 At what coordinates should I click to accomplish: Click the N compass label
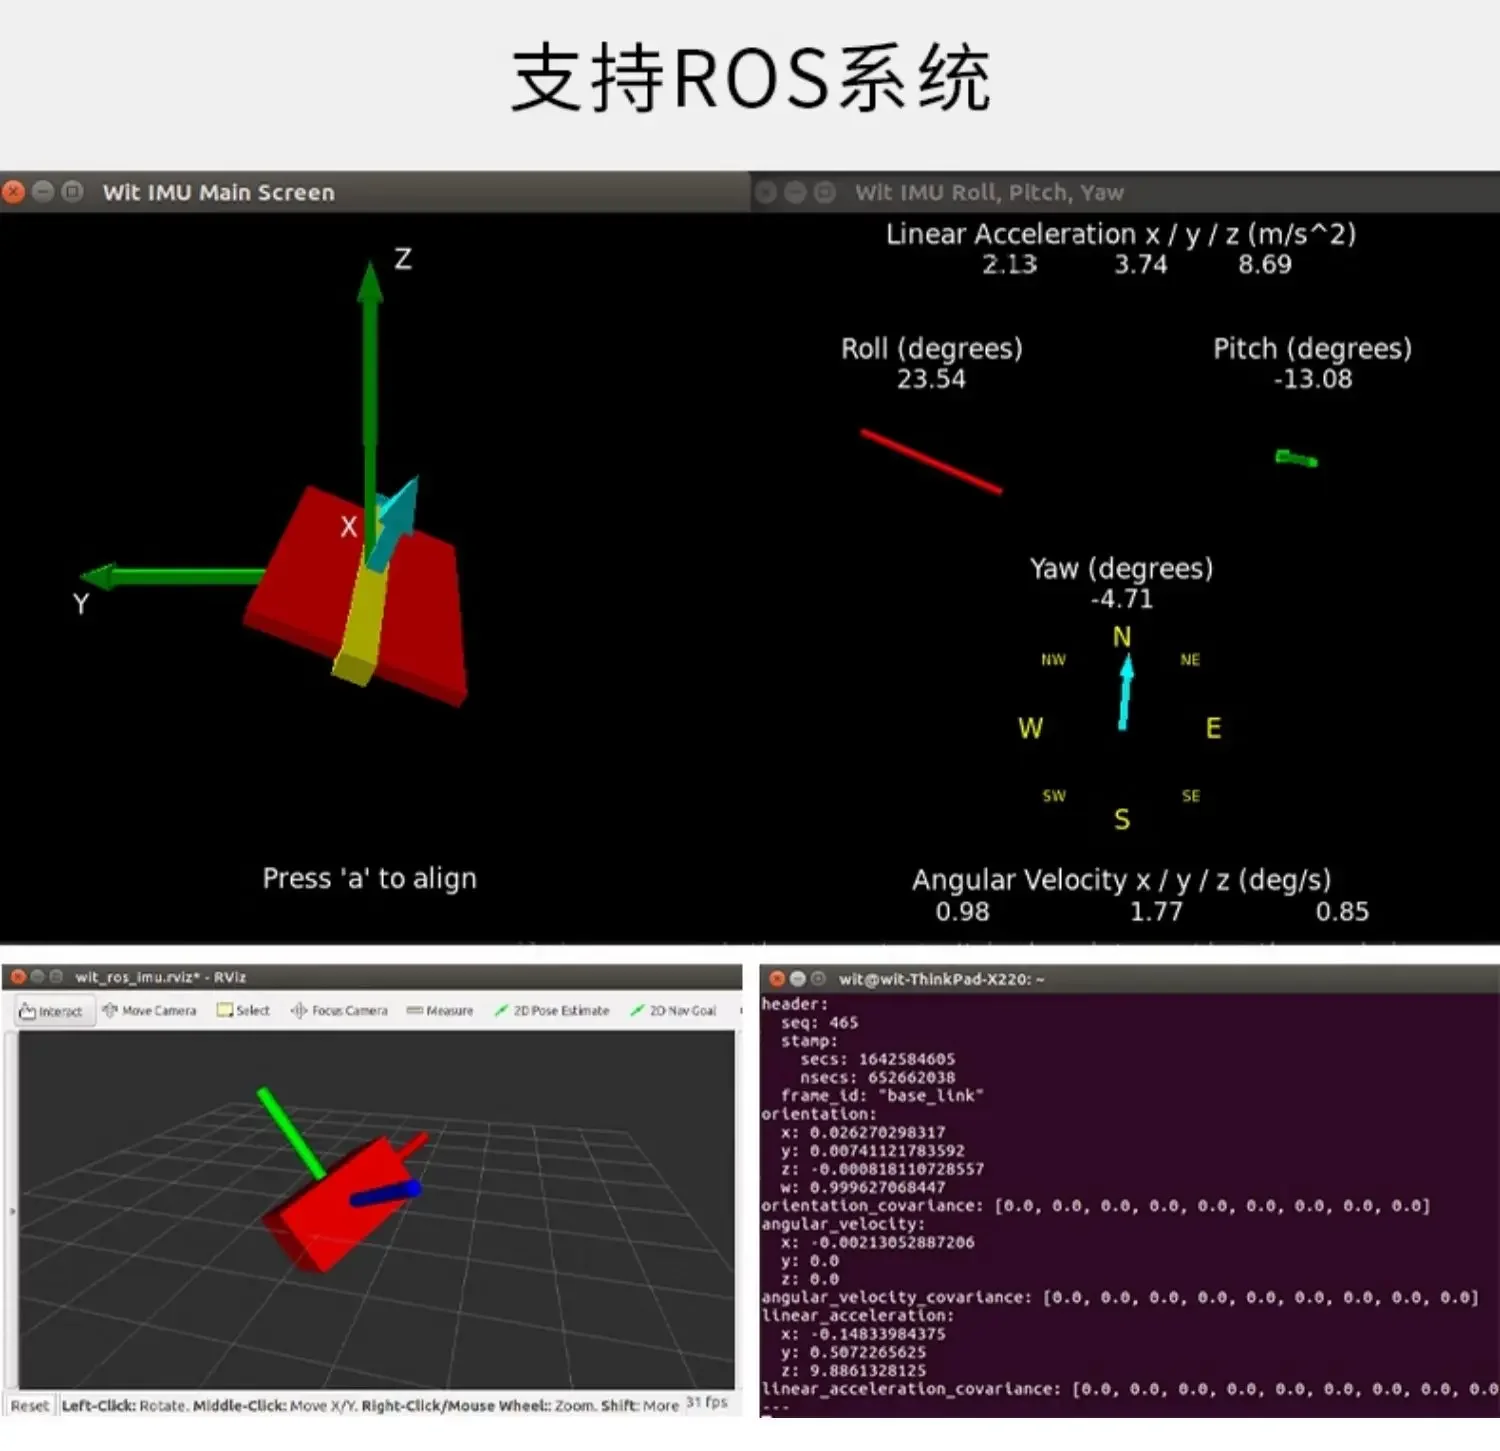coord(1122,637)
